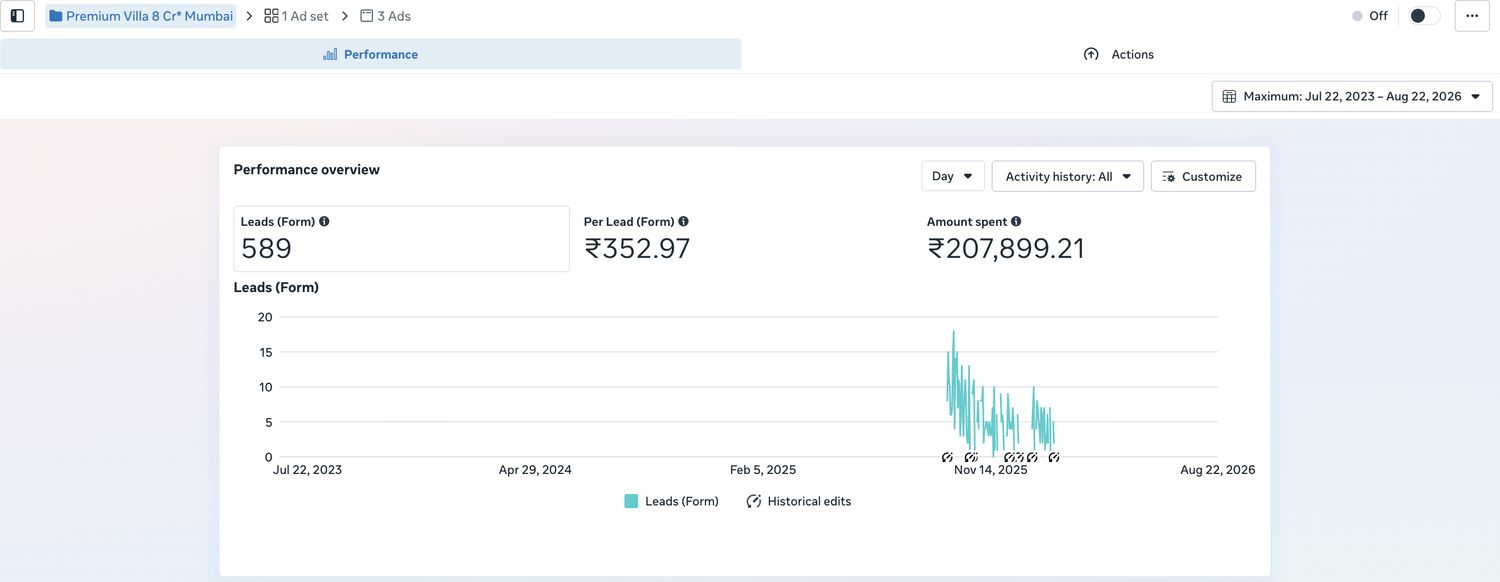Click the teal Leads (Form) legend swatch
Viewport: 1500px width, 582px height.
coord(631,501)
